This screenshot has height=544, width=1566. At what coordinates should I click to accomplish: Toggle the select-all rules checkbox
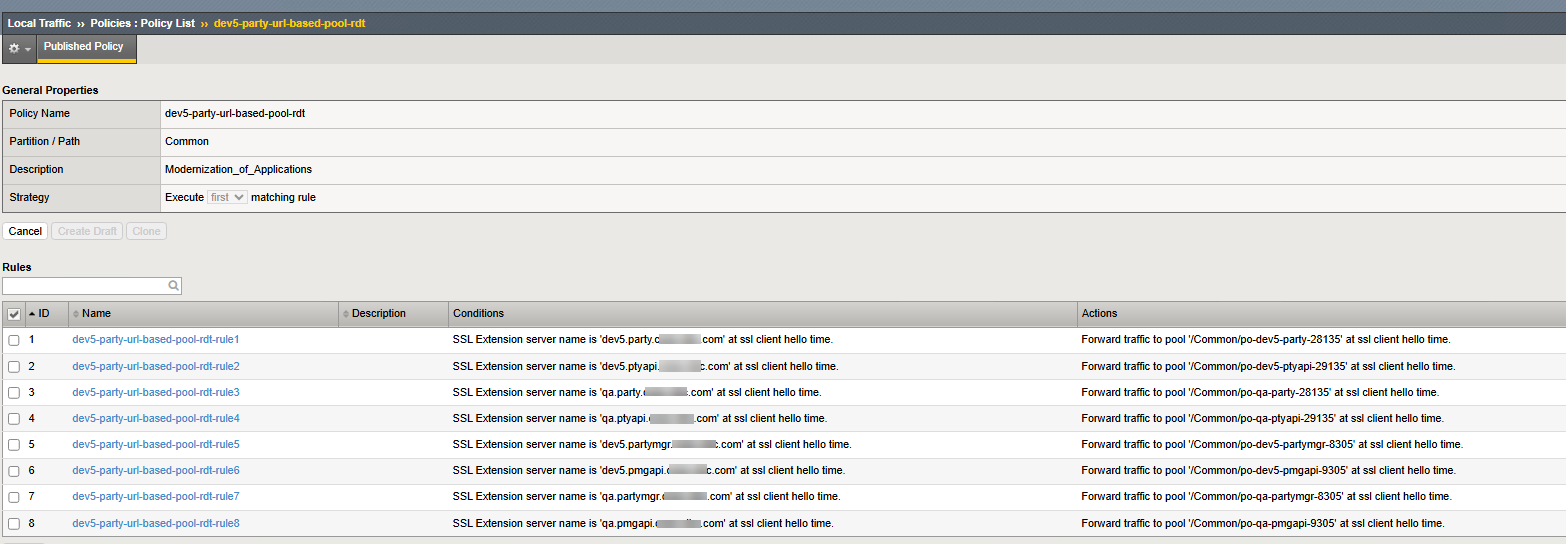coord(14,314)
